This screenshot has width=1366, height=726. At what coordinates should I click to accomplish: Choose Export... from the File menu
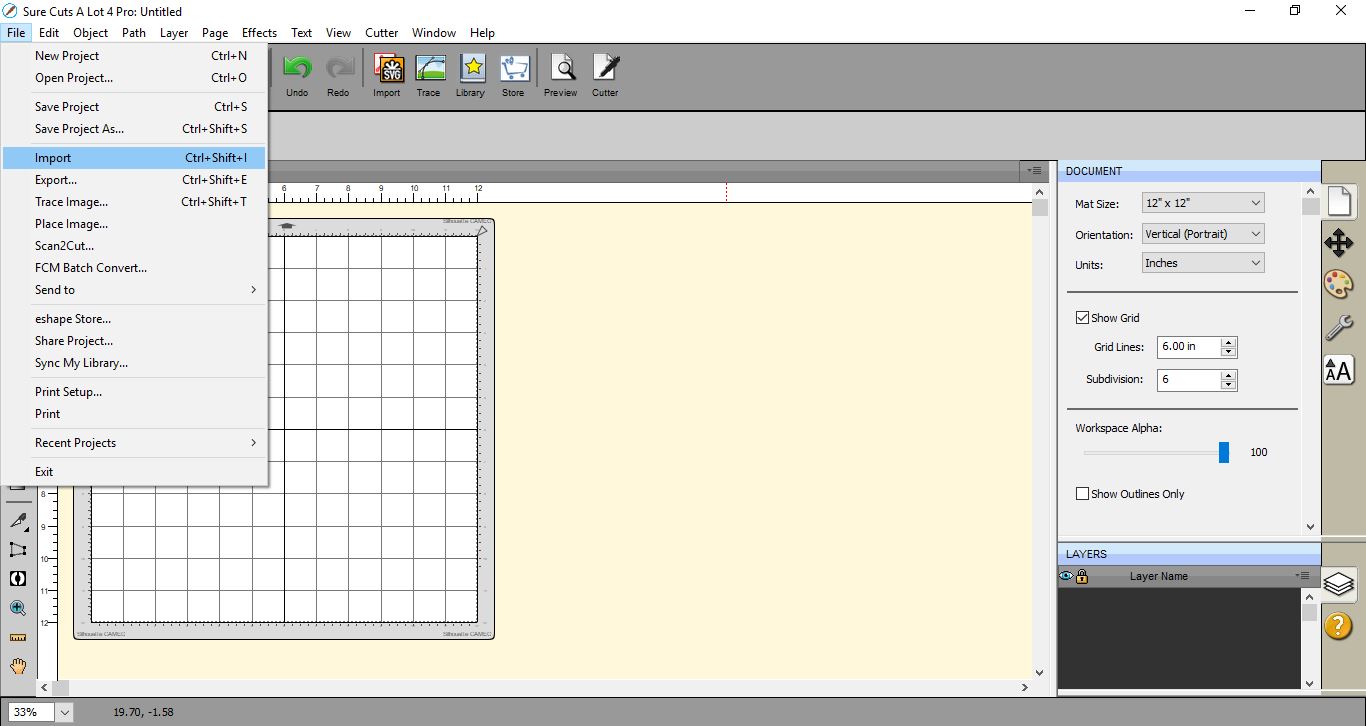134,180
